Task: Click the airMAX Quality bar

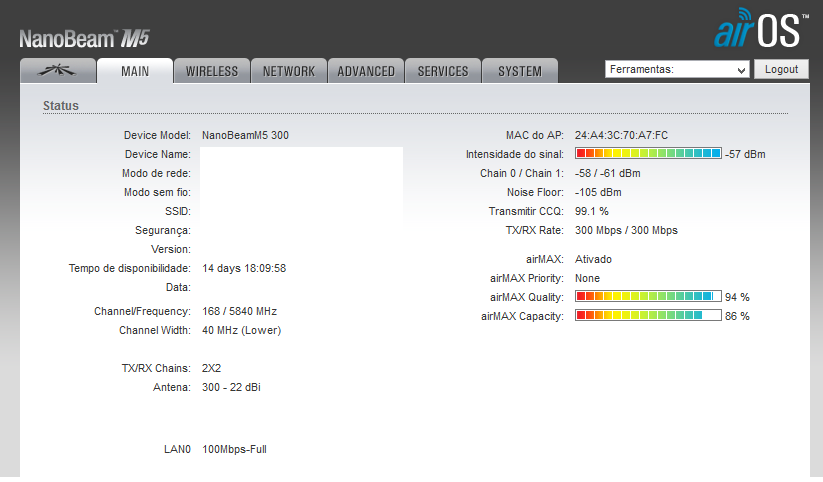Action: tap(648, 296)
